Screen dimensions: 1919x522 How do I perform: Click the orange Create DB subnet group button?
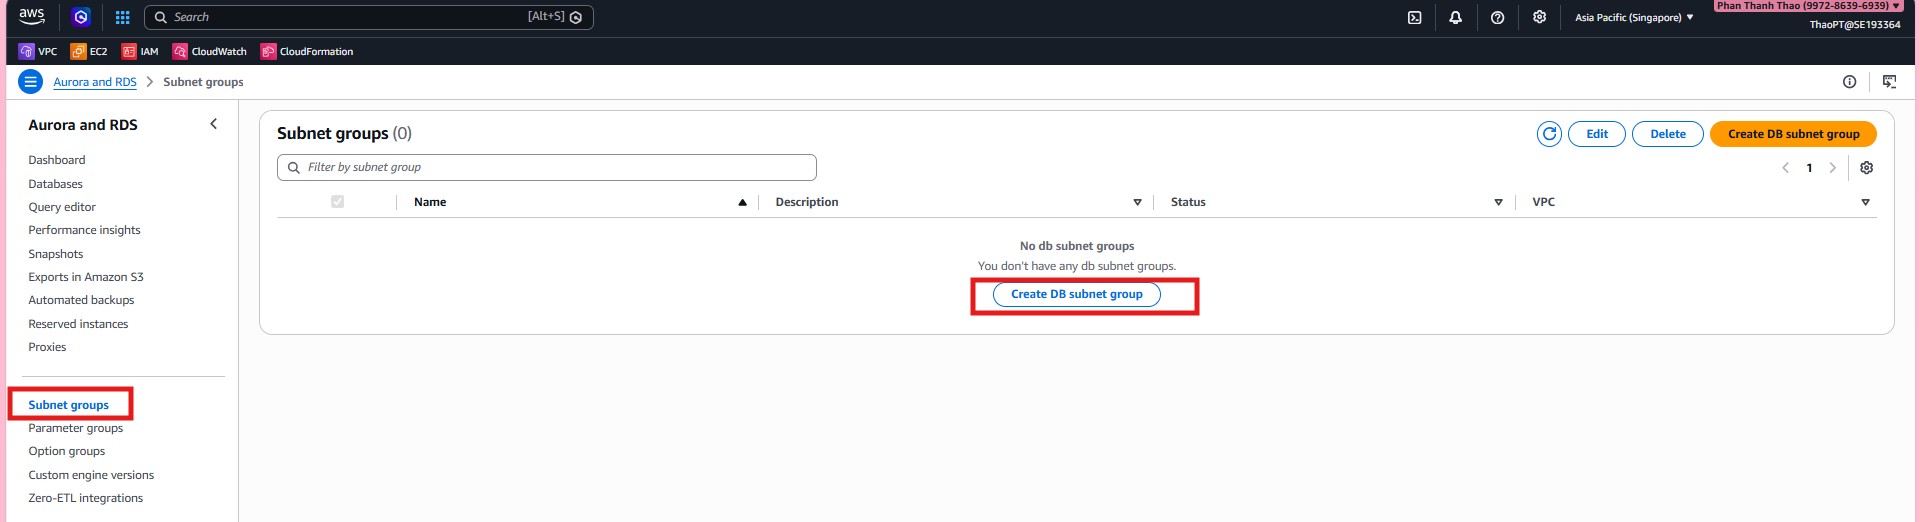point(1793,134)
